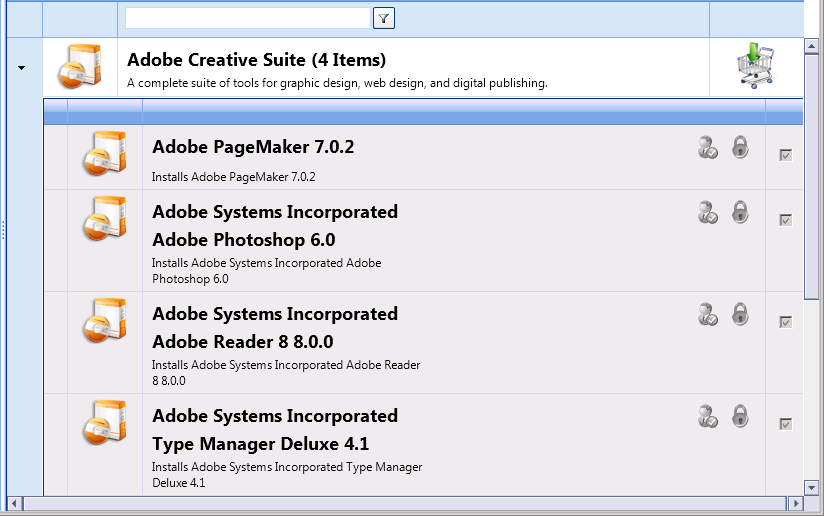Image resolution: width=824 pixels, height=516 pixels.
Task: Click the Adobe Creative Suite shopping cart icon
Action: tap(755, 65)
